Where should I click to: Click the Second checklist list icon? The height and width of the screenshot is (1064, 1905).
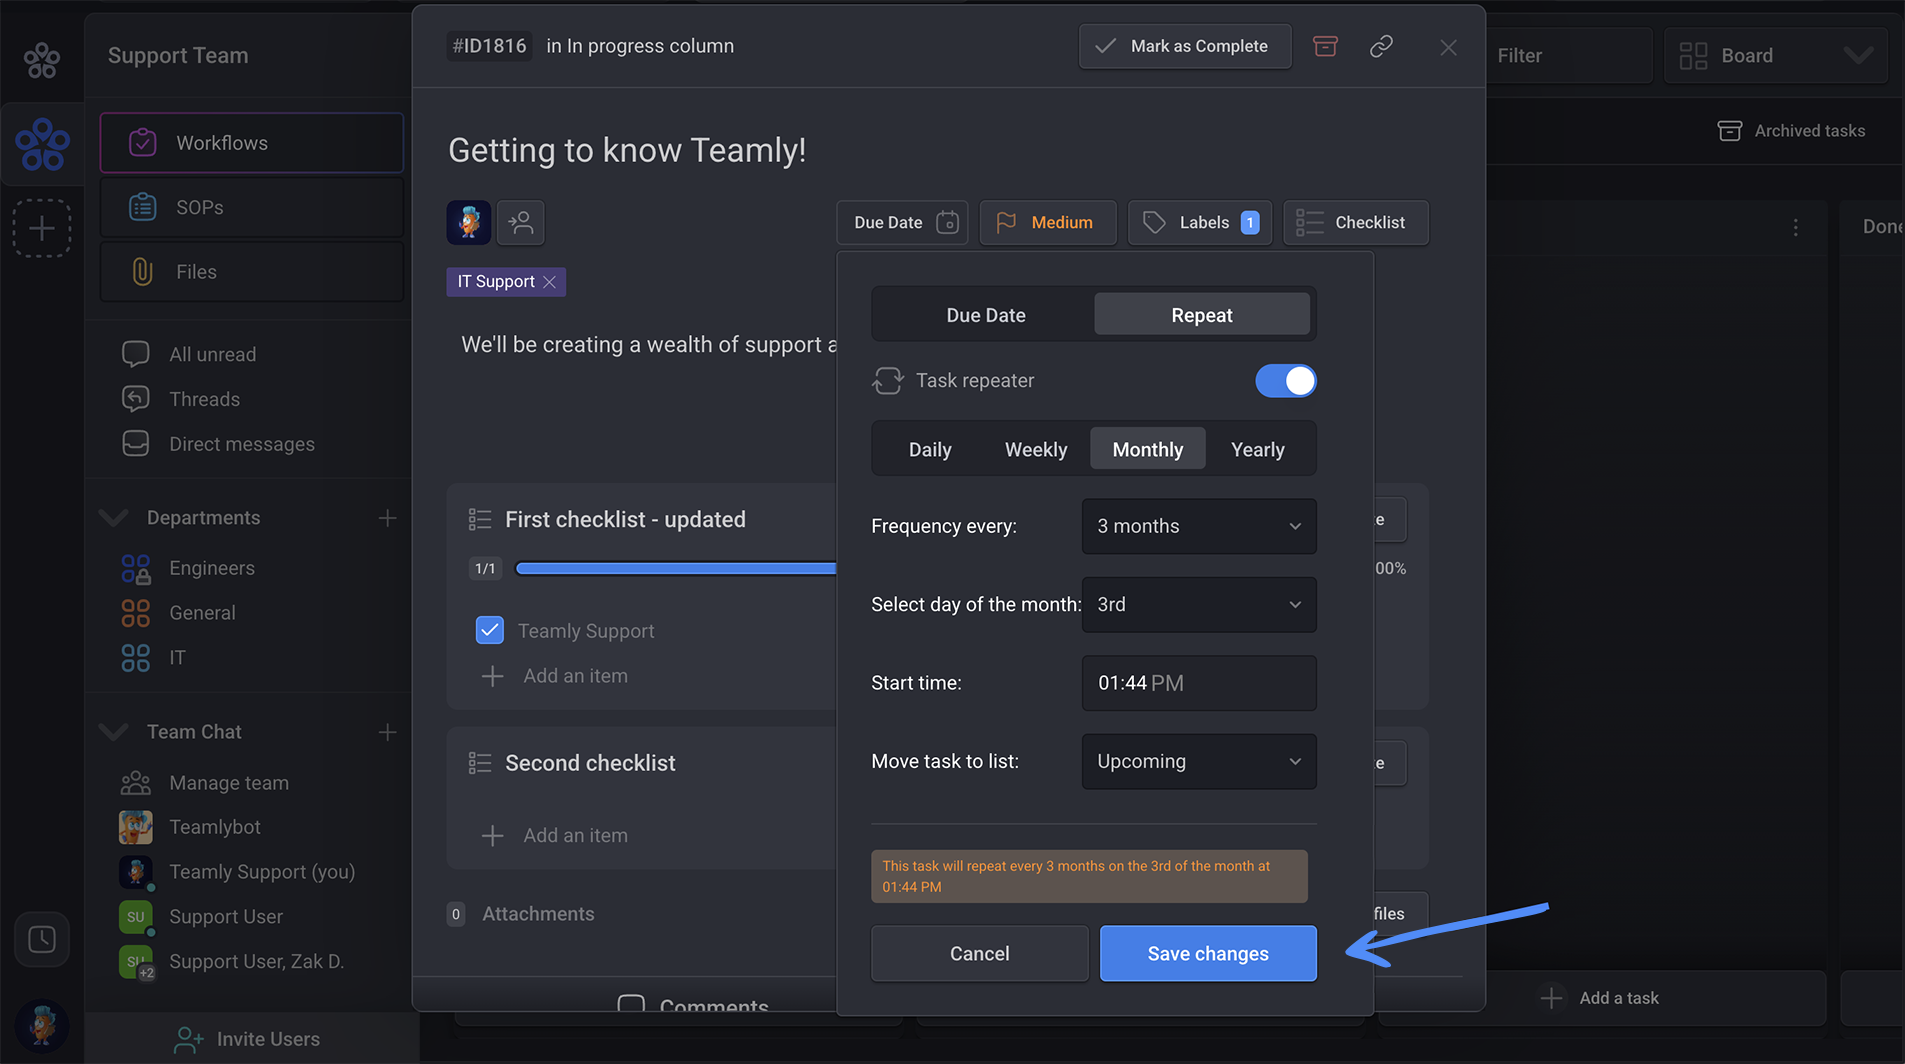pyautogui.click(x=480, y=763)
